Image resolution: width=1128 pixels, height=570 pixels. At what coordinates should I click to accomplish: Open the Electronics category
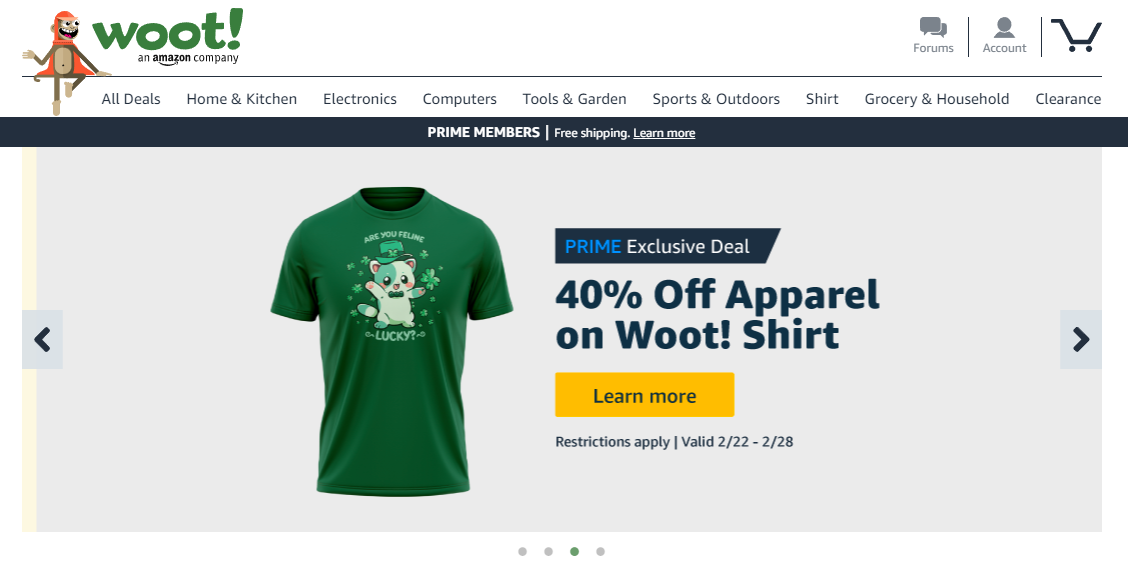360,99
